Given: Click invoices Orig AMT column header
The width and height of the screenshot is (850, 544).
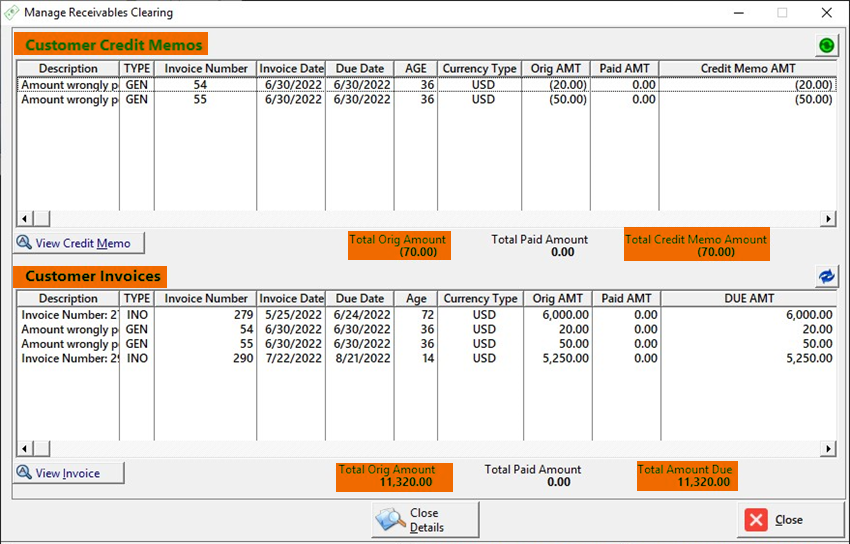Looking at the screenshot, I should 558,299.
